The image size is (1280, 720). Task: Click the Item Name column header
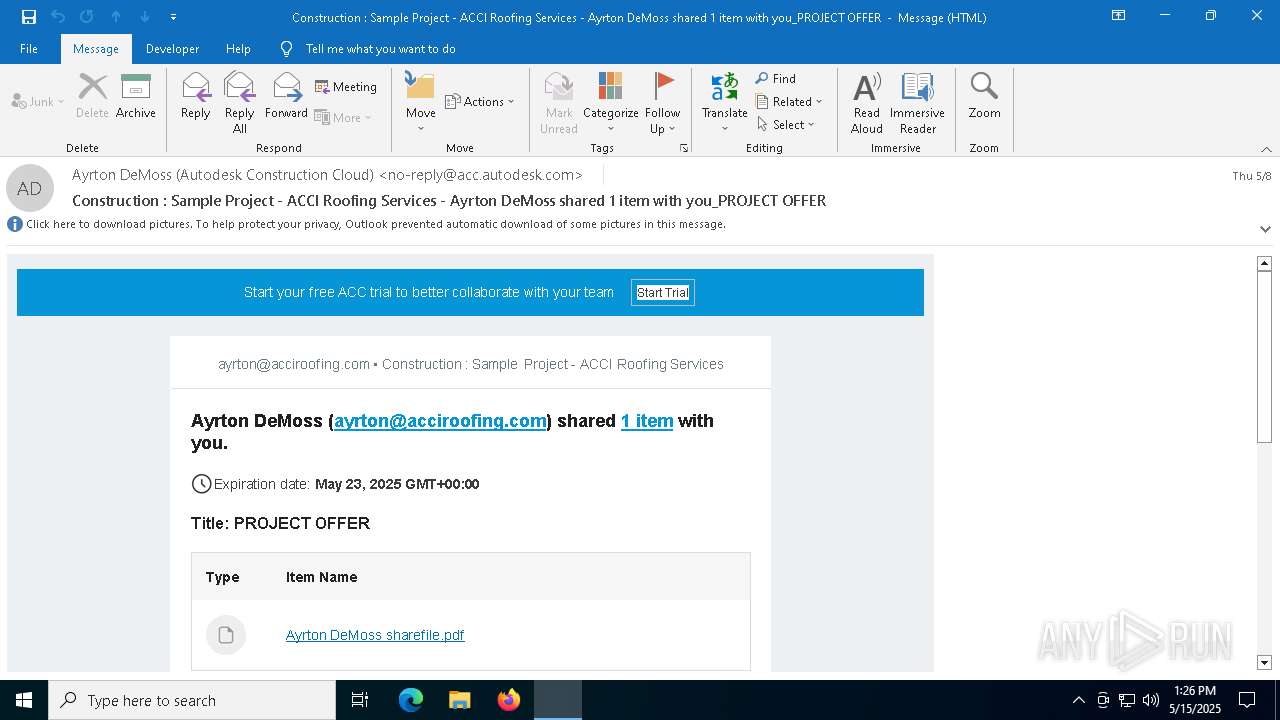pyautogui.click(x=321, y=577)
